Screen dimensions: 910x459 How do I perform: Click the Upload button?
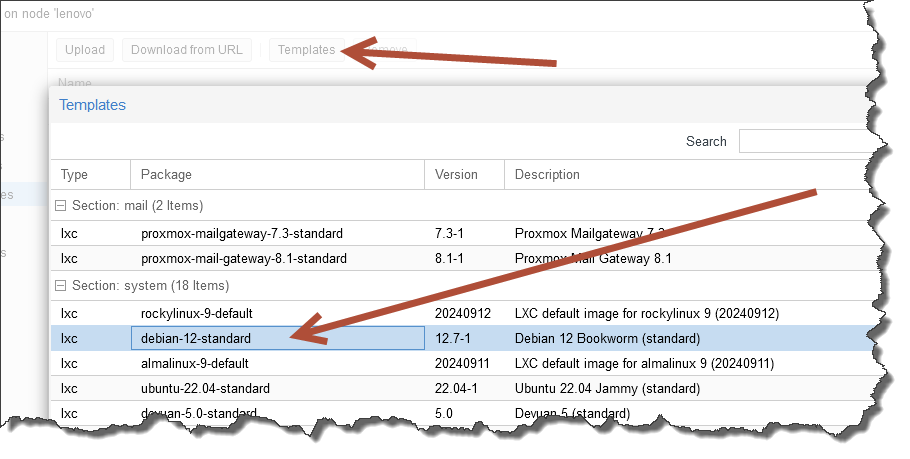(x=85, y=50)
